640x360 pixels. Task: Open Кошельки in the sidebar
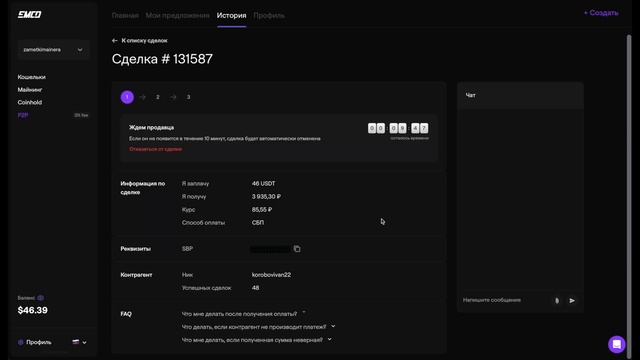click(31, 77)
